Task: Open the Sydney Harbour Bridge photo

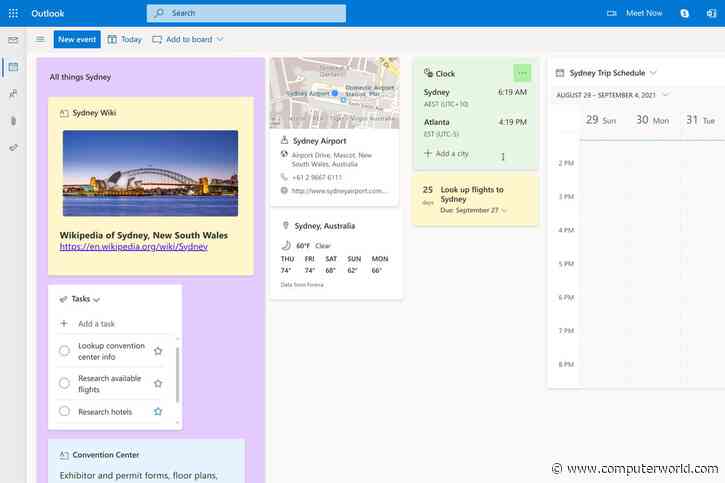Action: (150, 173)
